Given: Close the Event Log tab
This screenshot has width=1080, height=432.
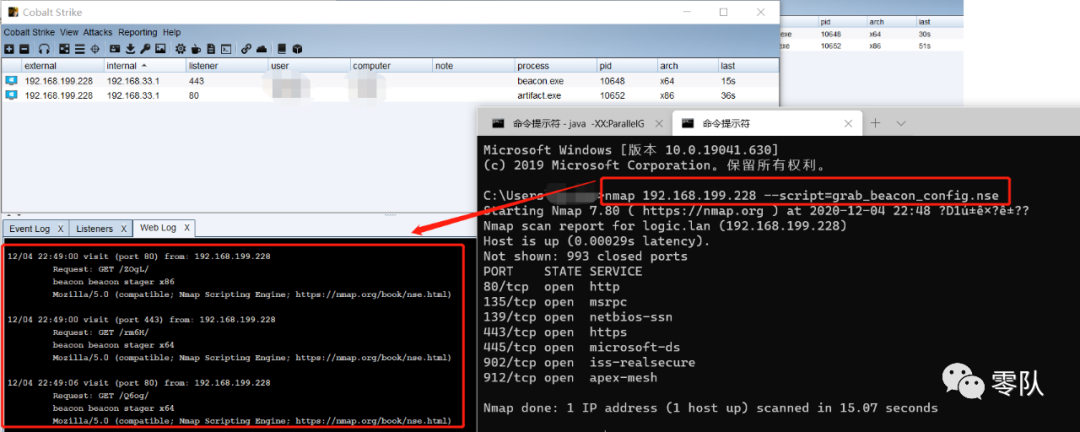Looking at the screenshot, I should click(60, 228).
